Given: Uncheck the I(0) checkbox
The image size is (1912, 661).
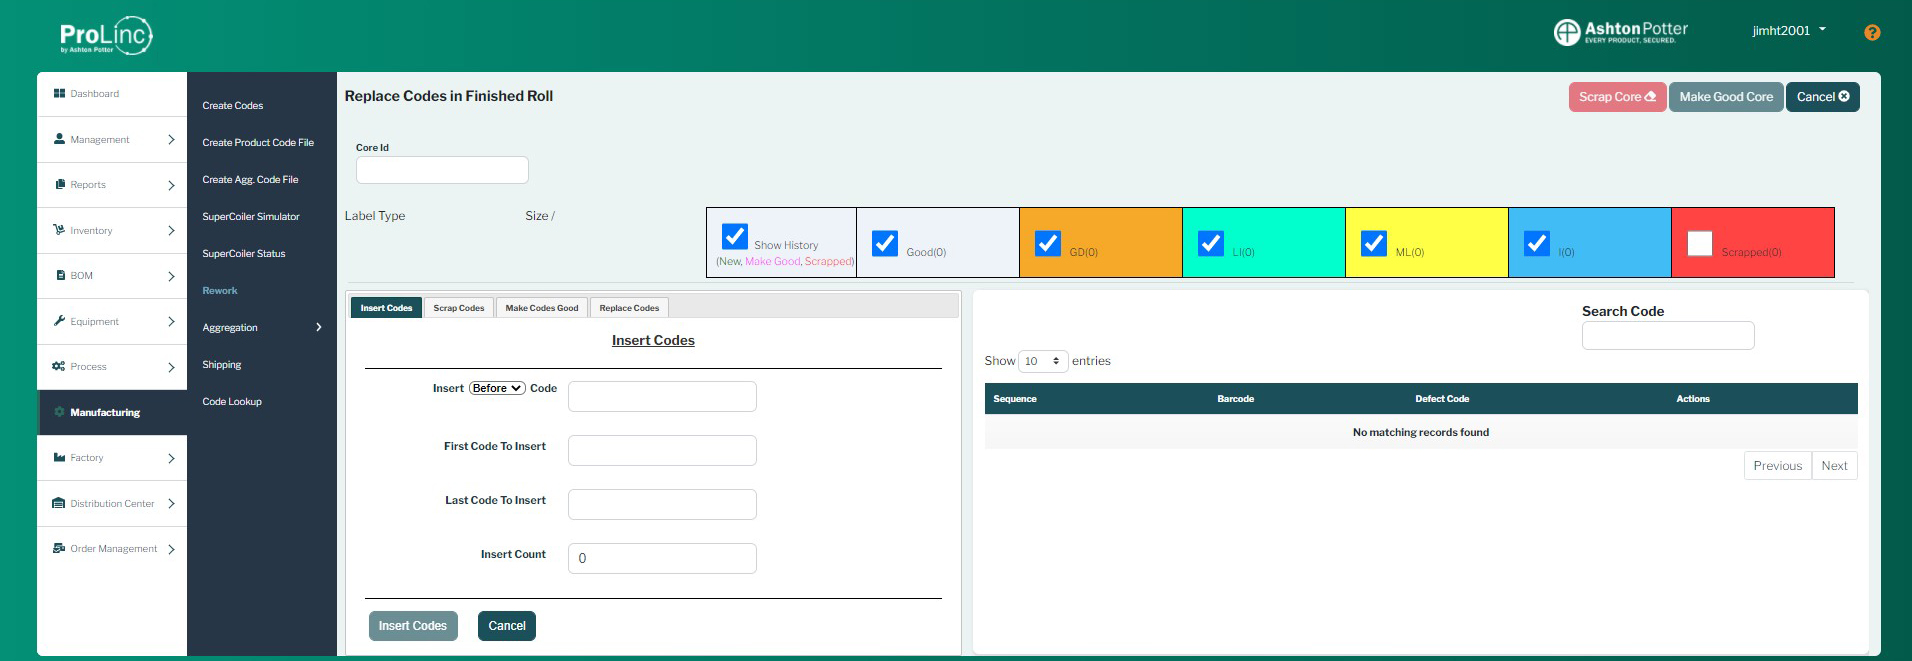Looking at the screenshot, I should pos(1537,243).
